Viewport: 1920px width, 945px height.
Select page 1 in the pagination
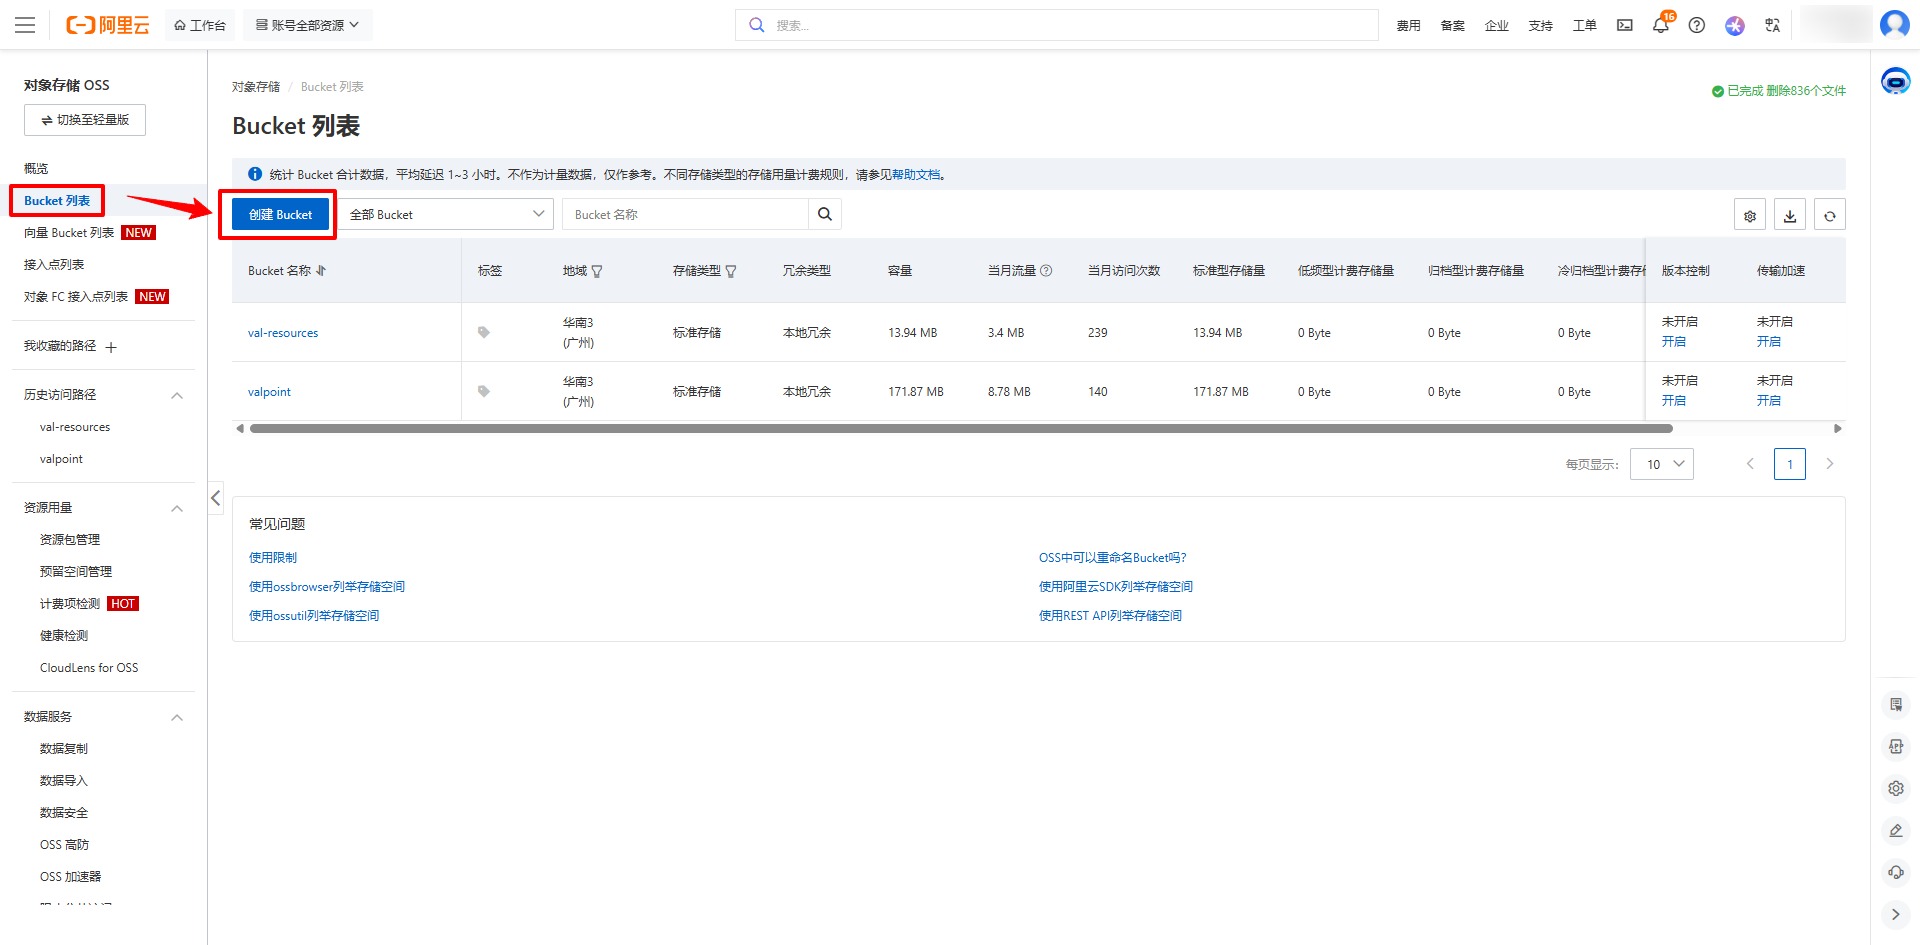pos(1790,464)
